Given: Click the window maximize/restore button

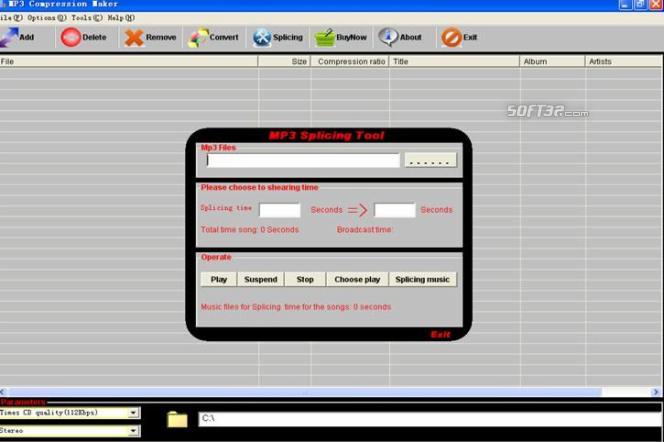Looking at the screenshot, I should 640,4.
